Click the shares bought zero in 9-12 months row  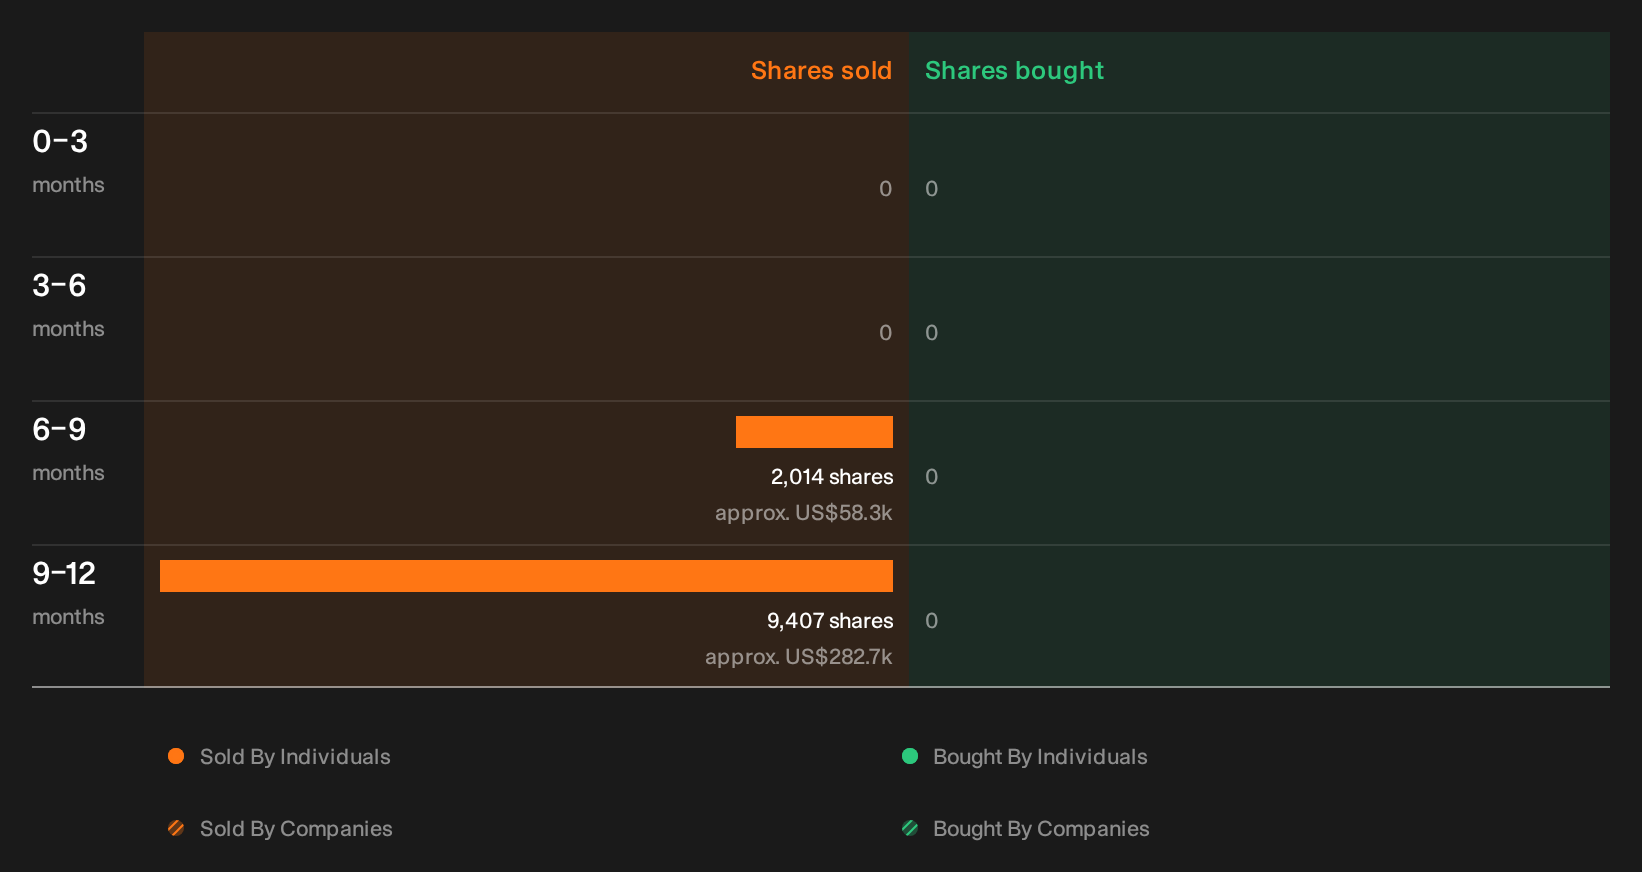[x=932, y=621]
